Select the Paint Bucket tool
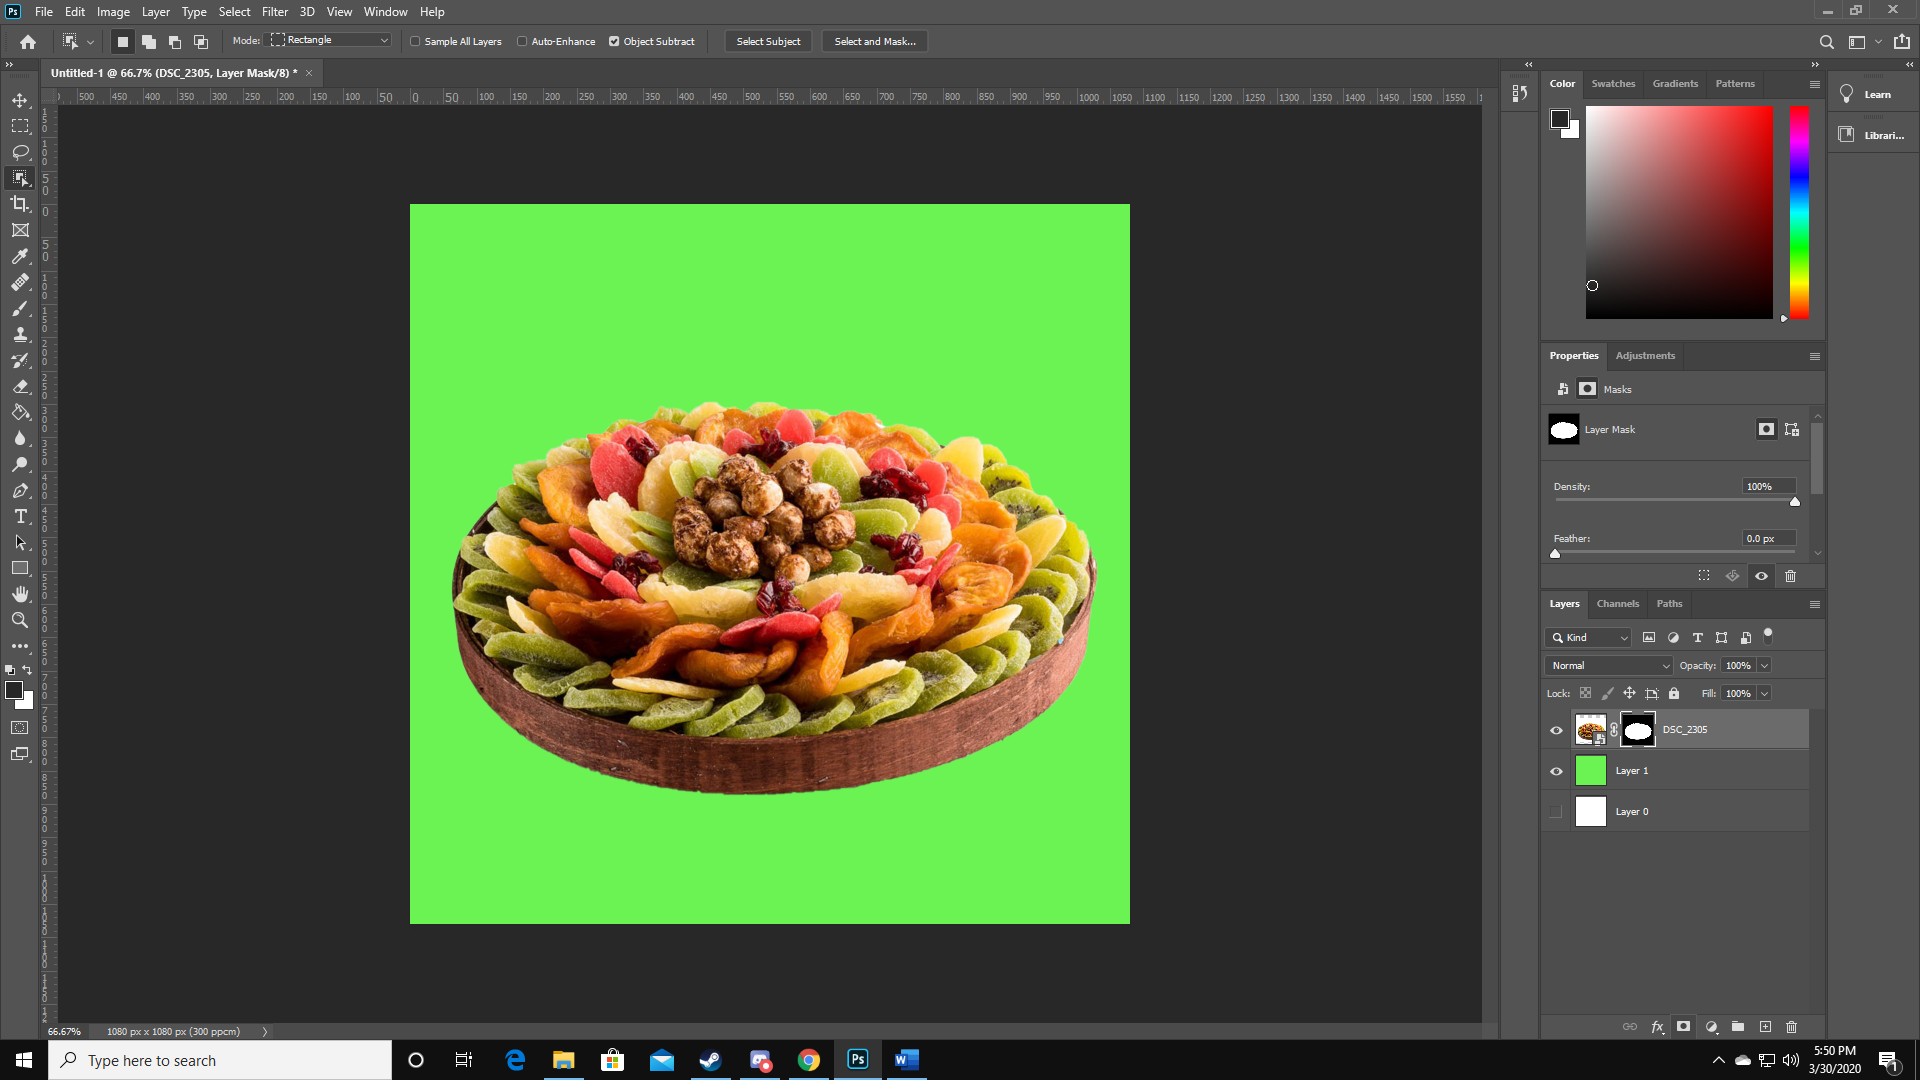Image resolution: width=1920 pixels, height=1080 pixels. pos(20,412)
